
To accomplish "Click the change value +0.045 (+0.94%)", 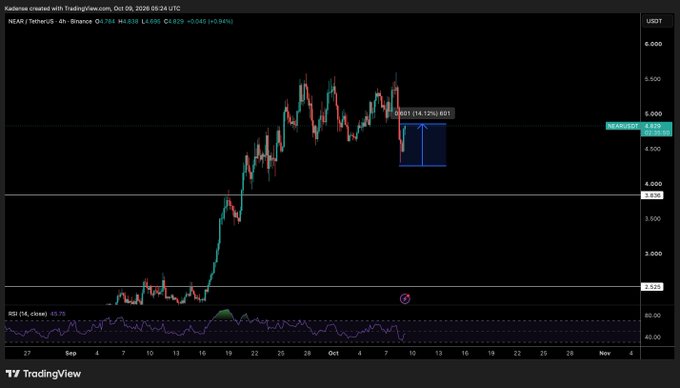I will pos(210,21).
